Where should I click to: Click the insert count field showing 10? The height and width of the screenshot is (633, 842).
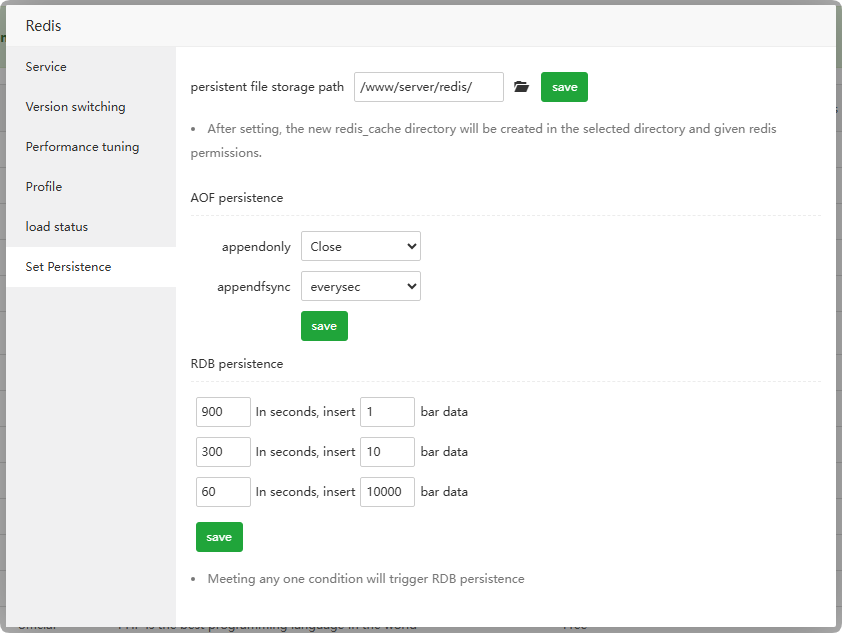[x=387, y=452]
